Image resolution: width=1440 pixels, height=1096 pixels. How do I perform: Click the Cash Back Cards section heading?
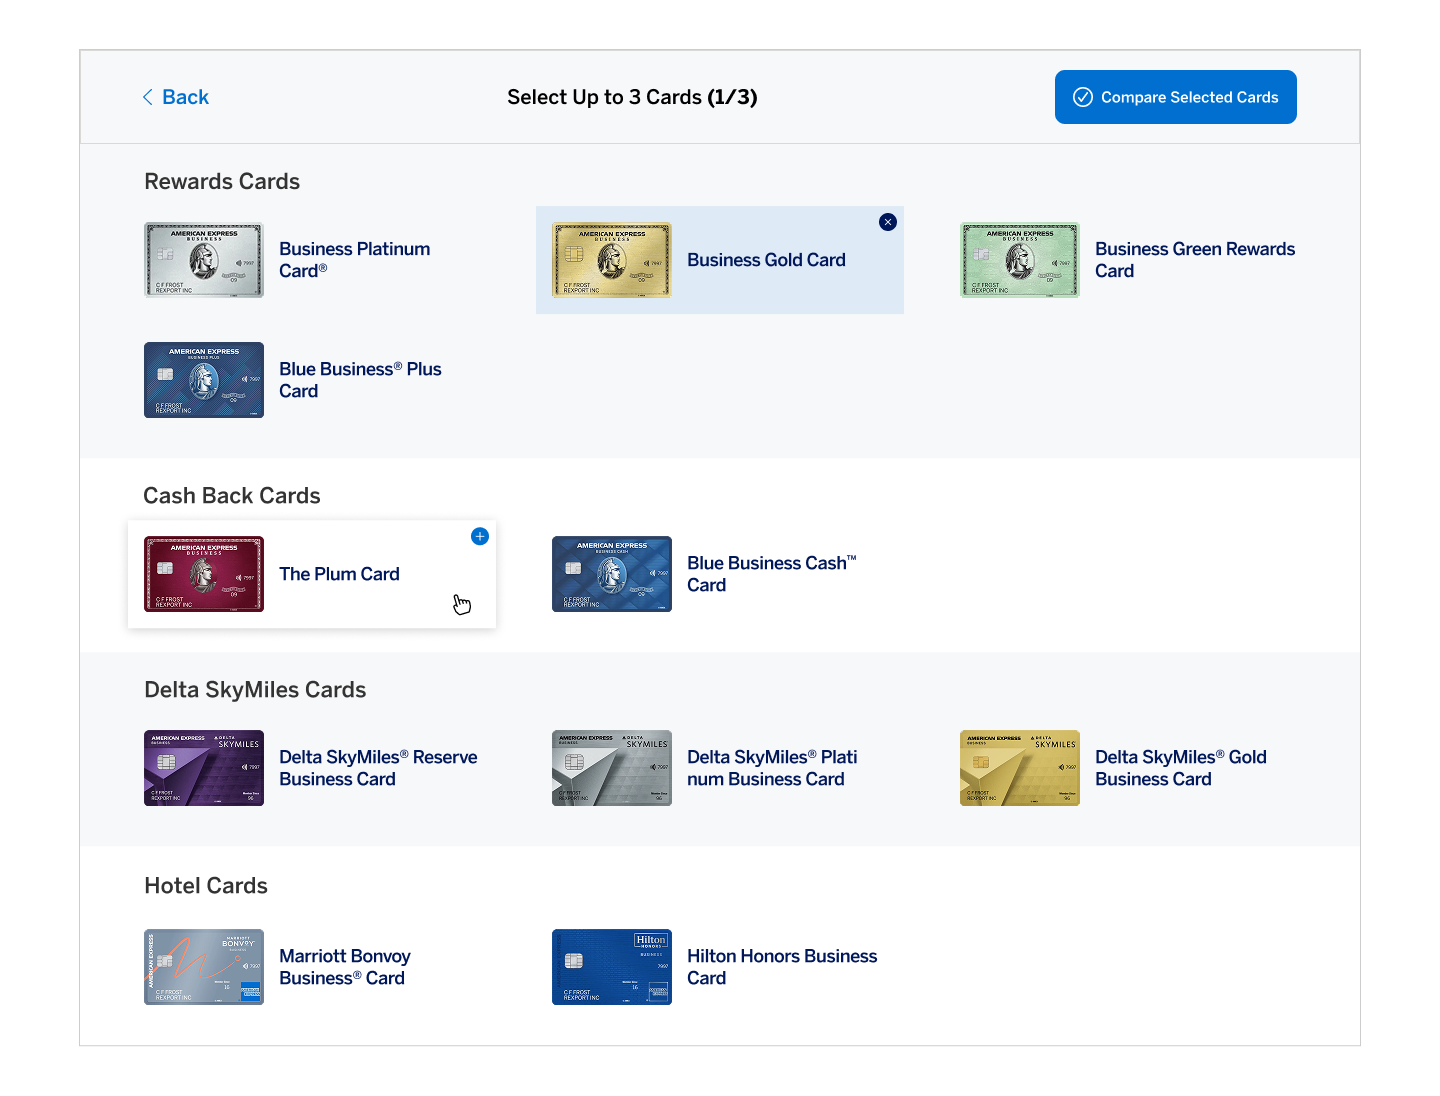tap(232, 495)
